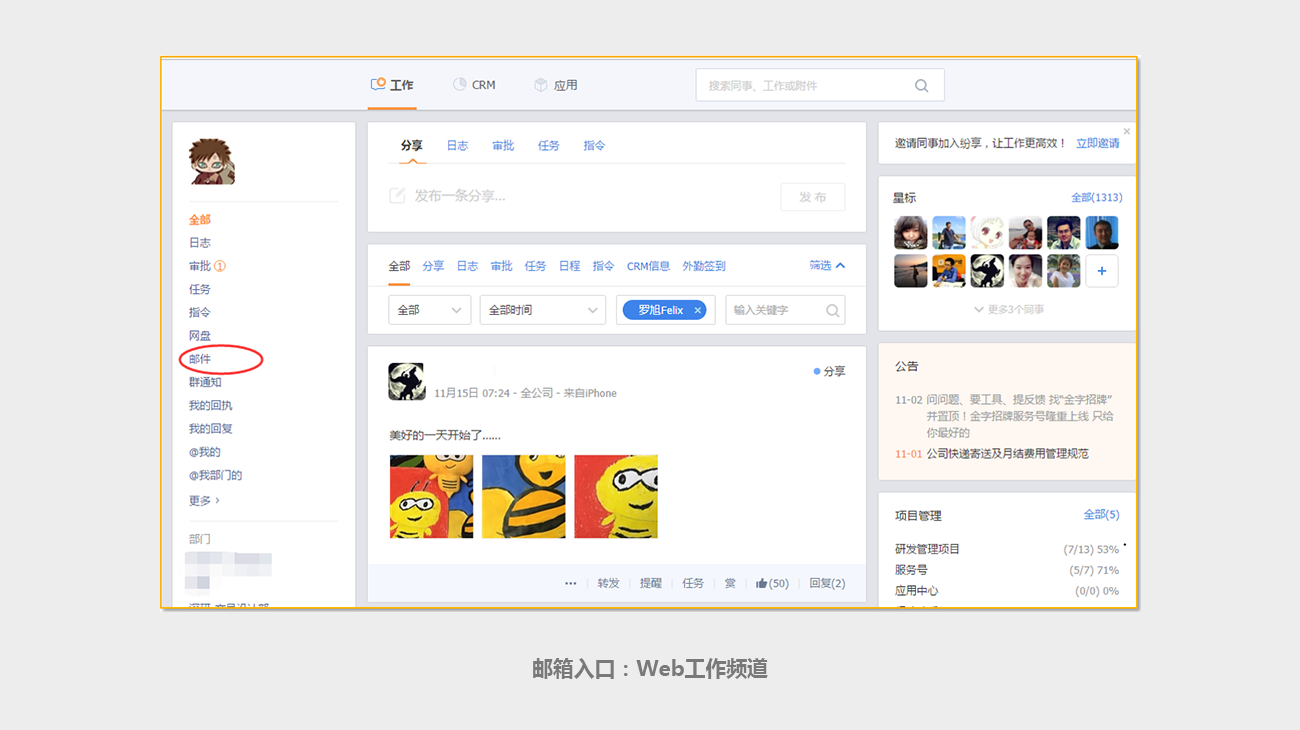This screenshot has width=1300, height=730.
Task: Select 全部 in the feed filter tabs
Action: pyautogui.click(x=399, y=266)
